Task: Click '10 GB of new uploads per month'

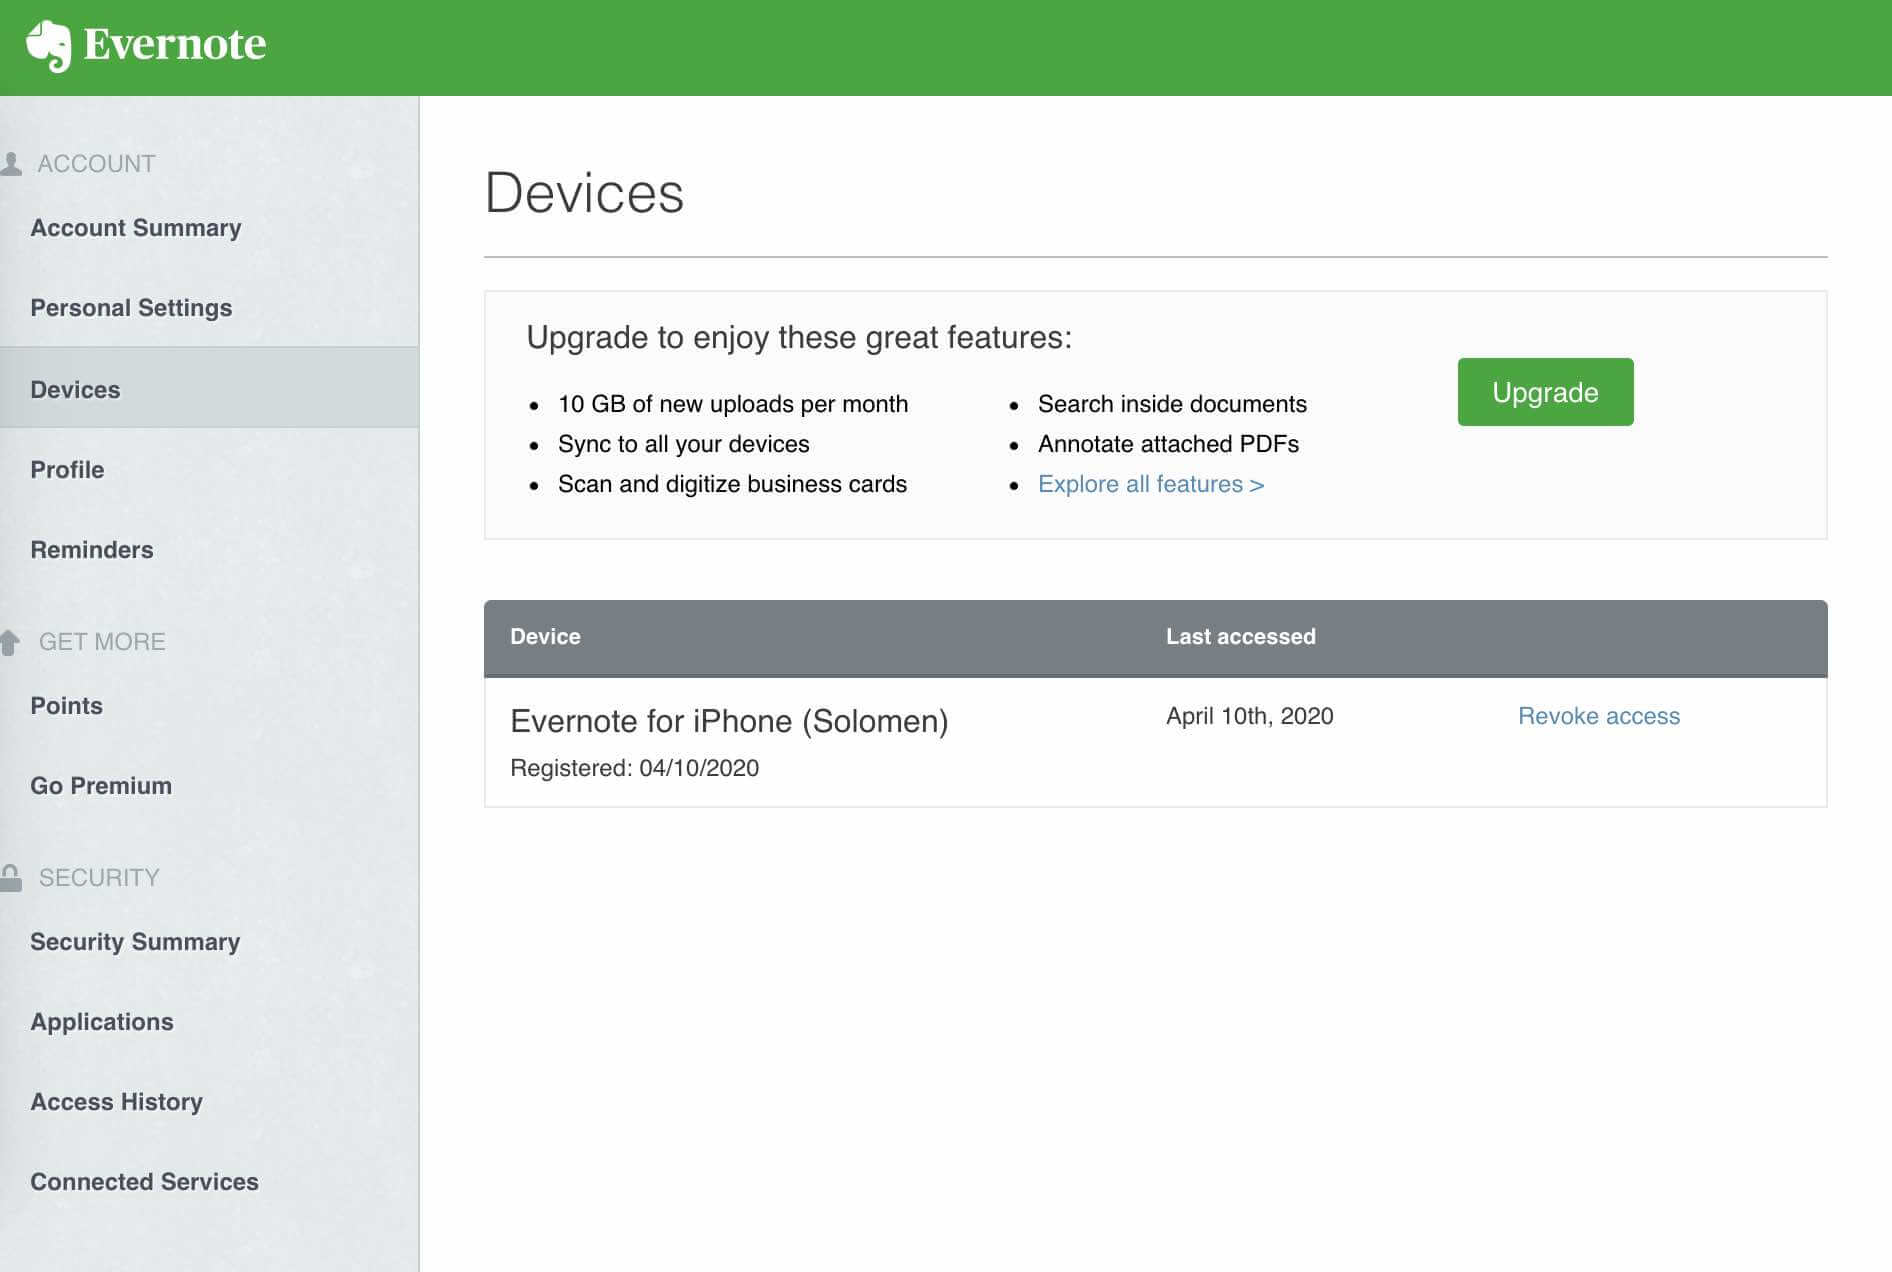Action: coord(733,404)
